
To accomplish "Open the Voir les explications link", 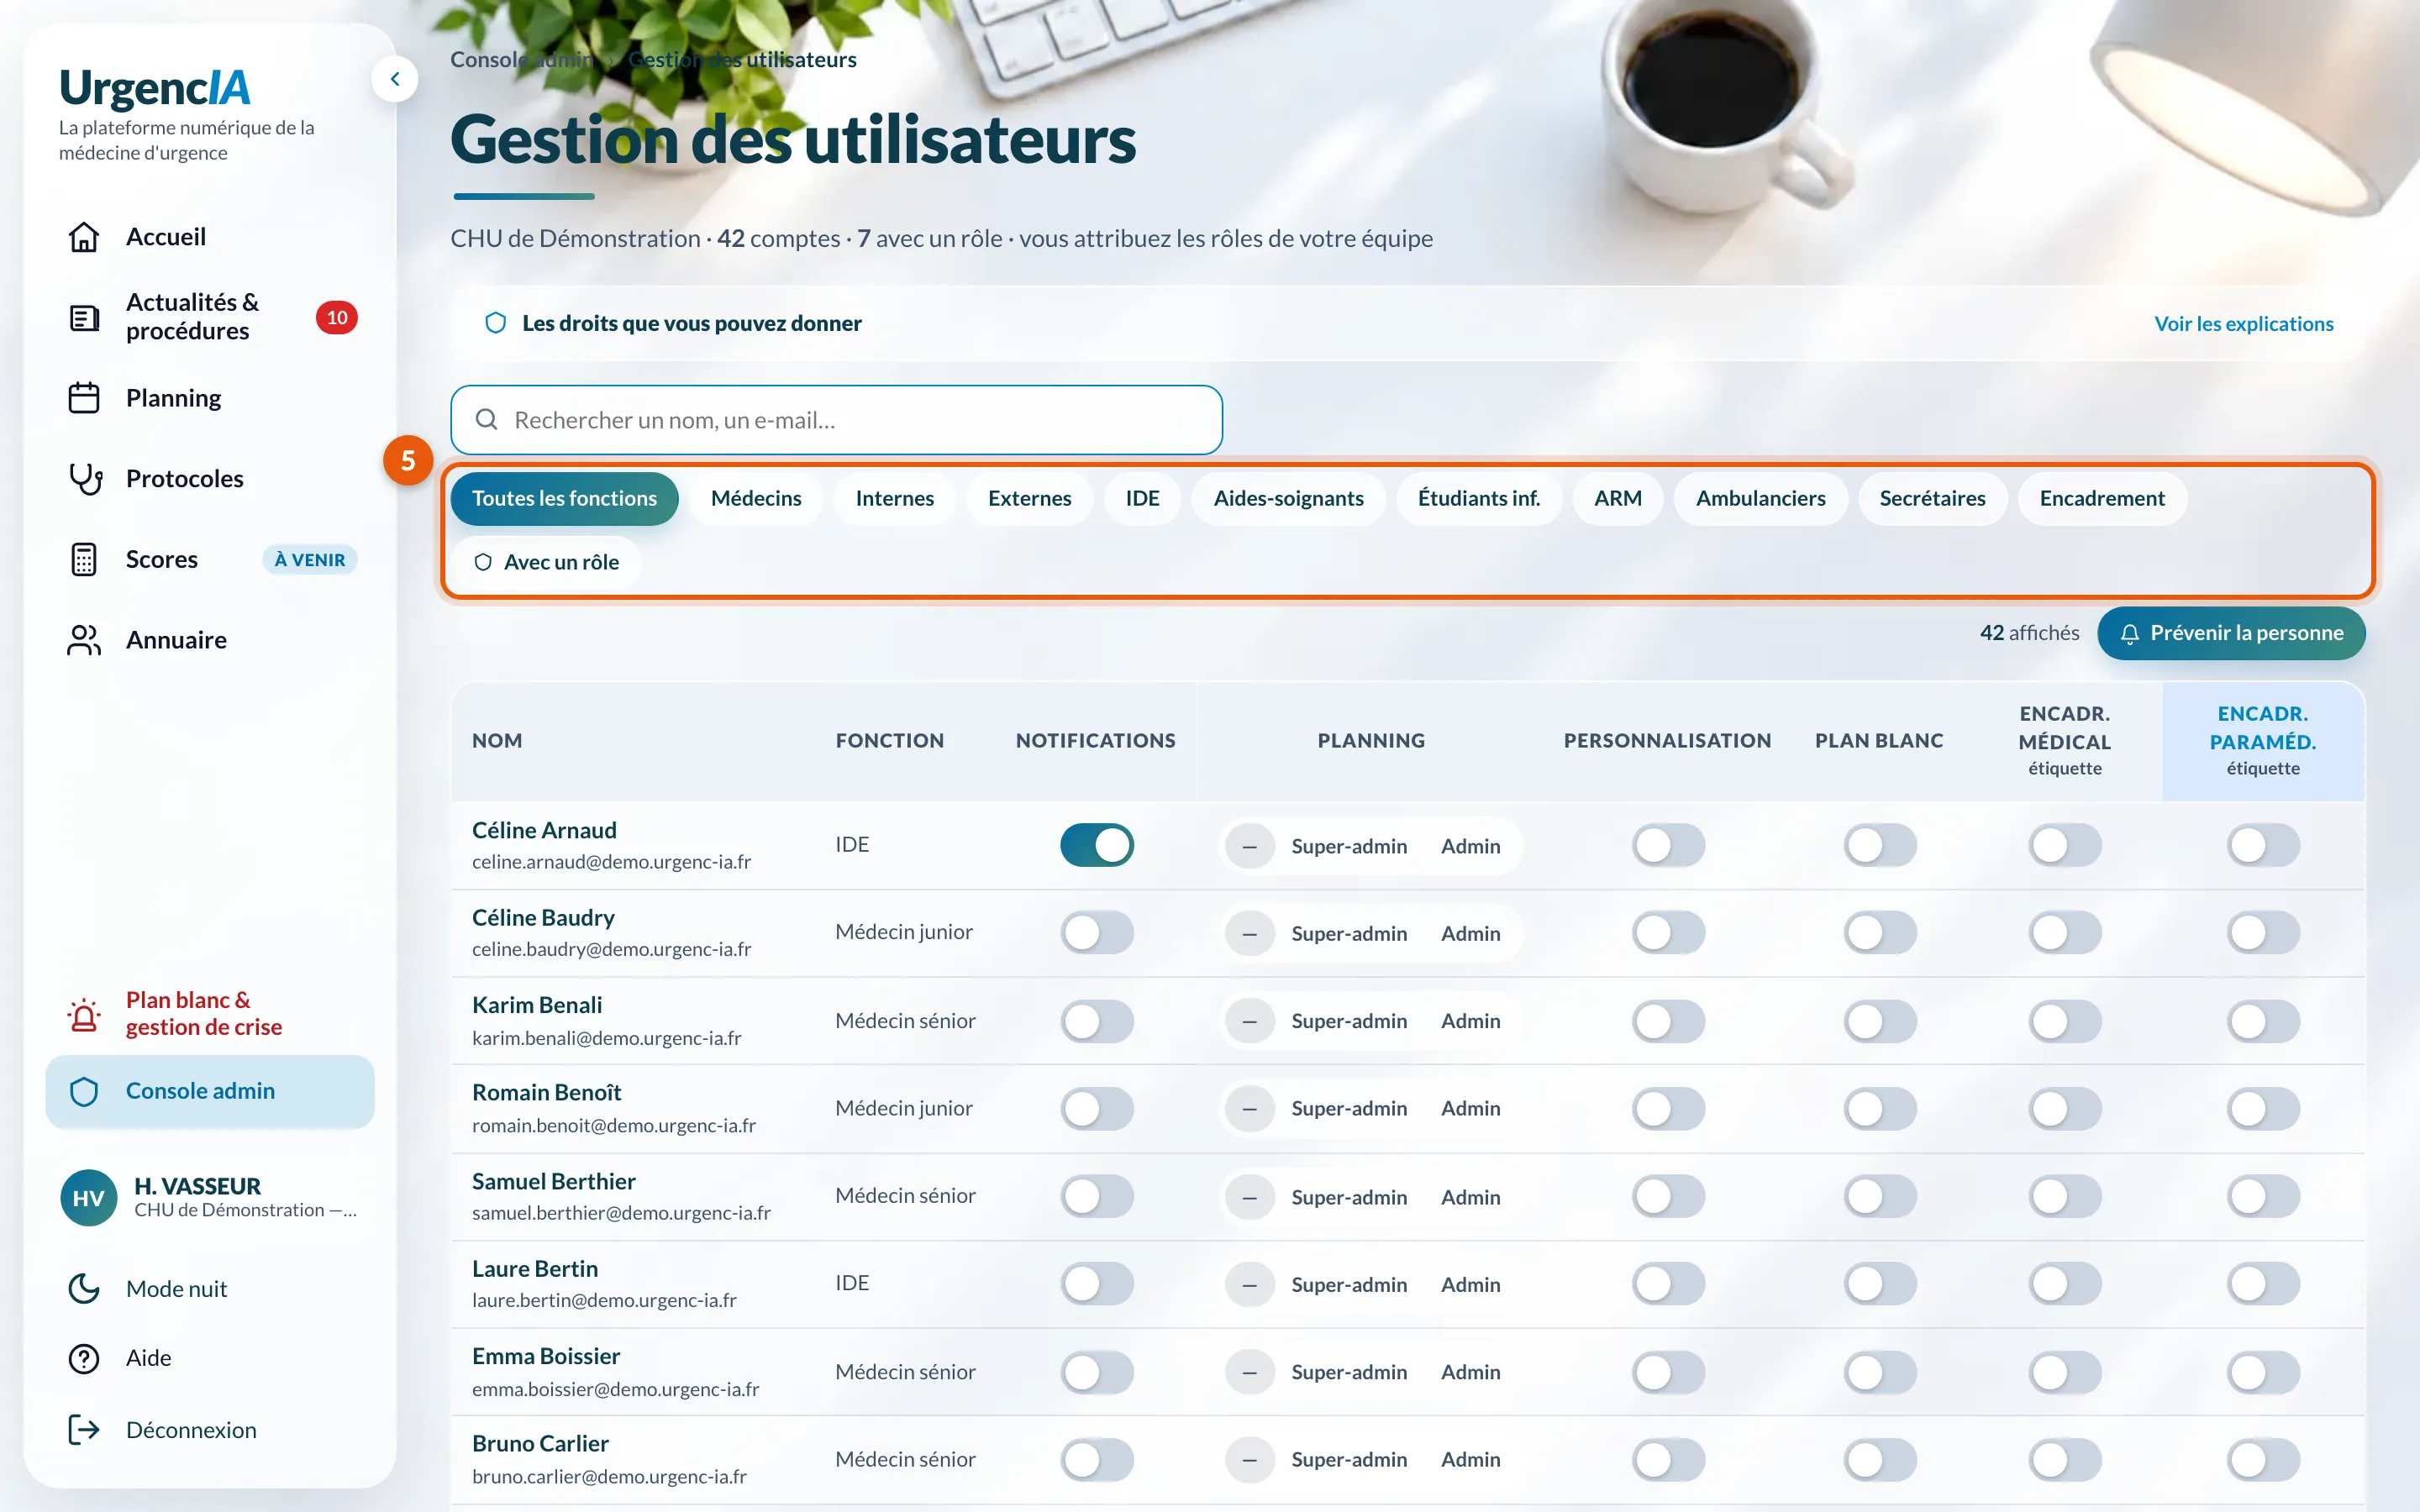I will coord(2243,324).
